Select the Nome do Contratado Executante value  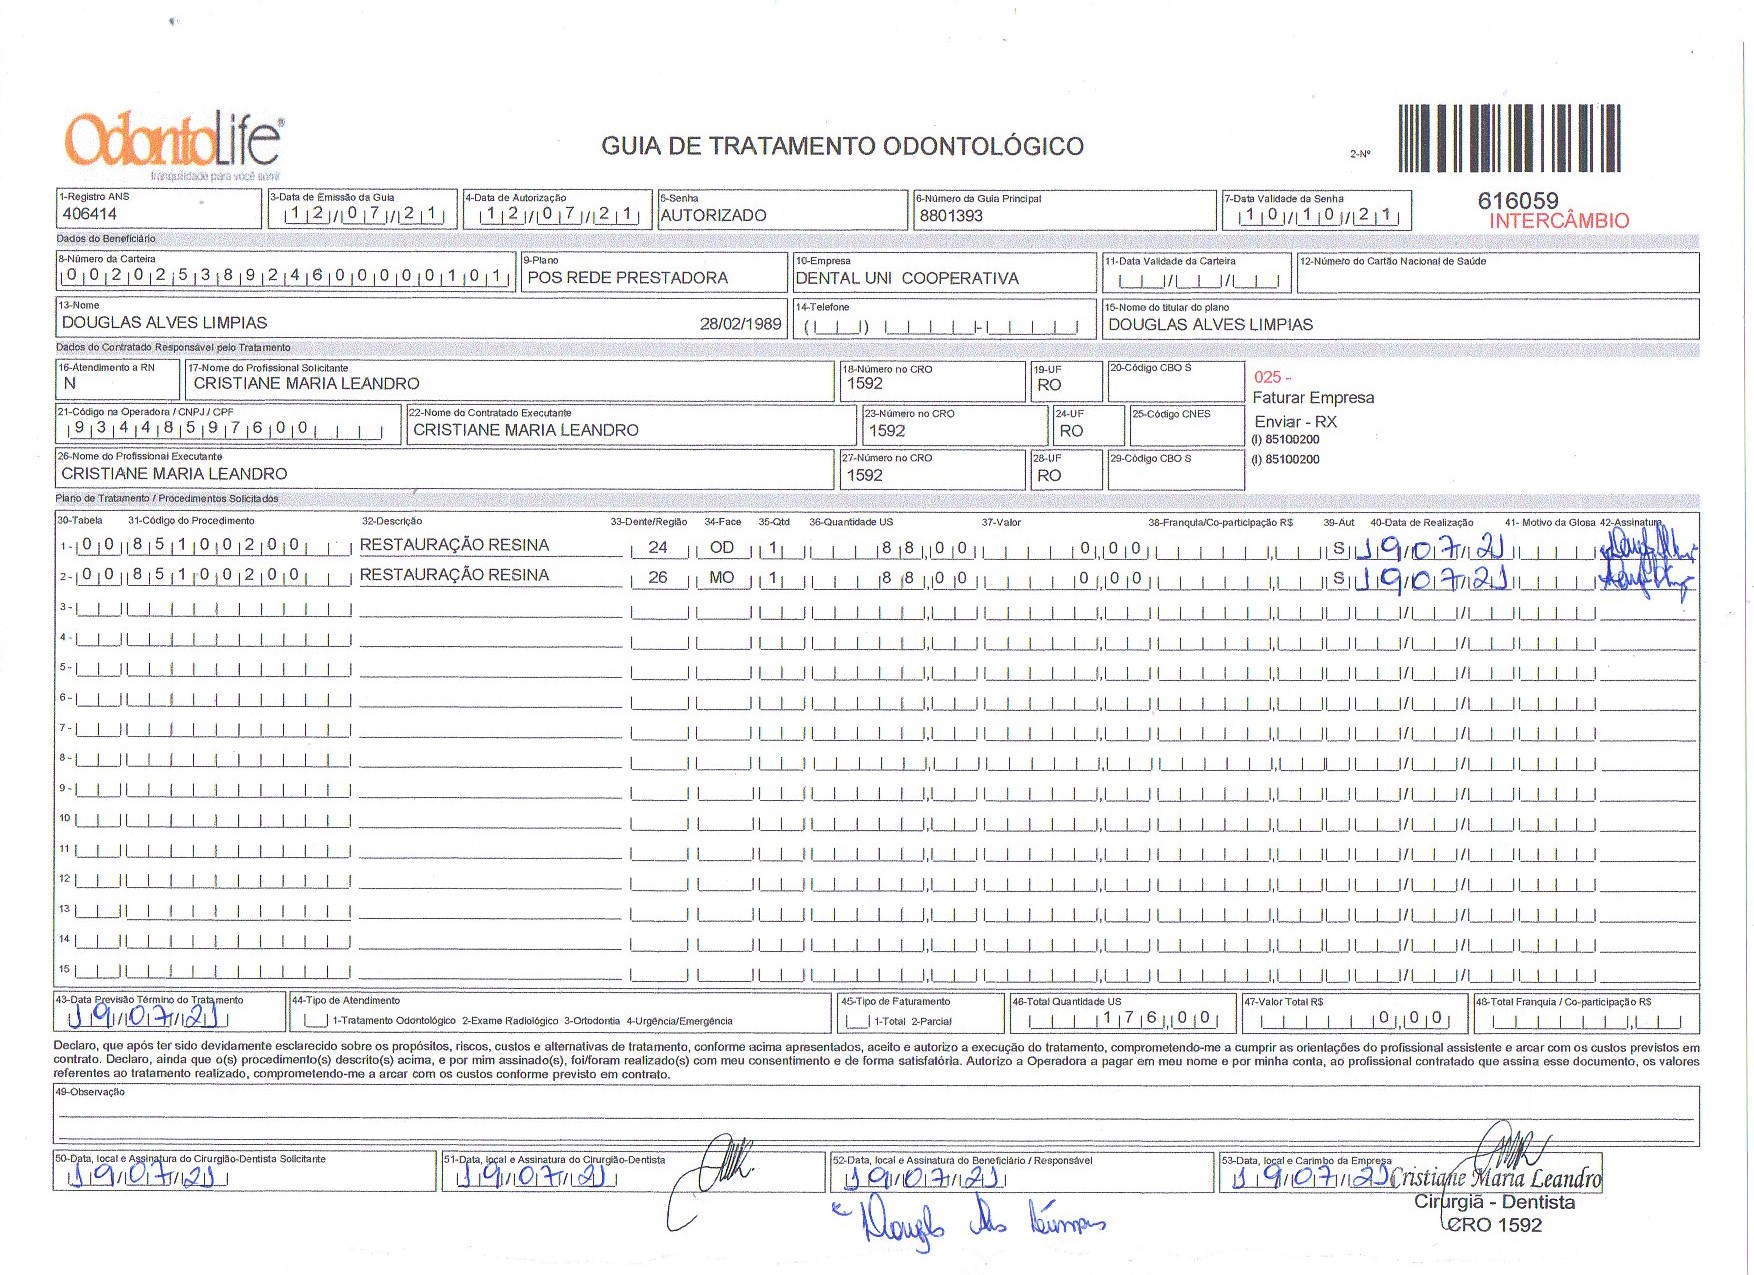[525, 430]
